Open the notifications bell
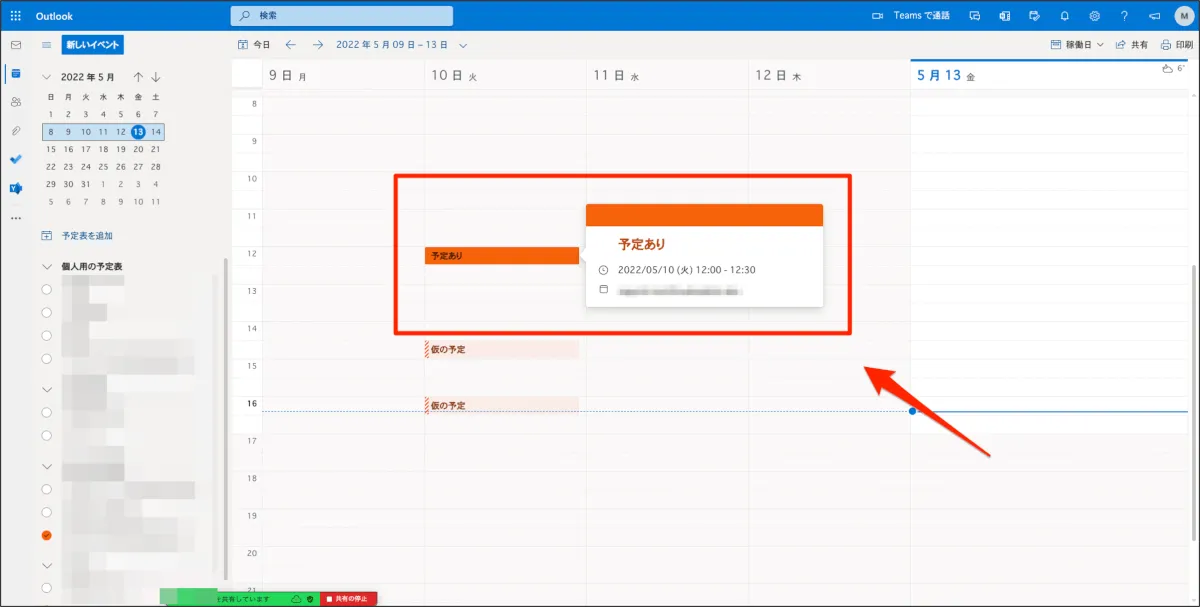 point(1065,16)
